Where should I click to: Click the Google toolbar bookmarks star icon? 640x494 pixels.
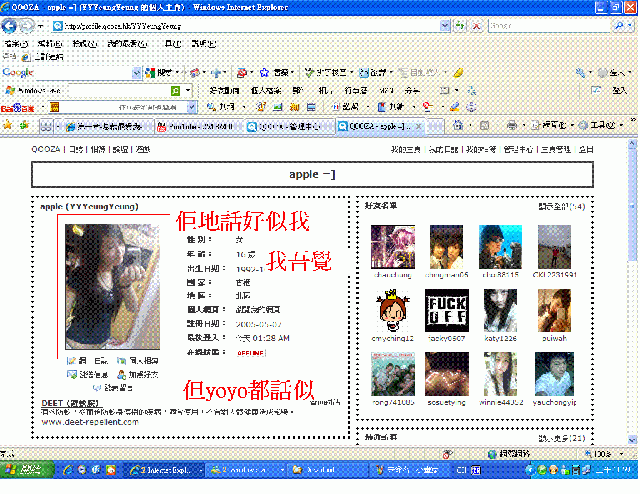264,73
